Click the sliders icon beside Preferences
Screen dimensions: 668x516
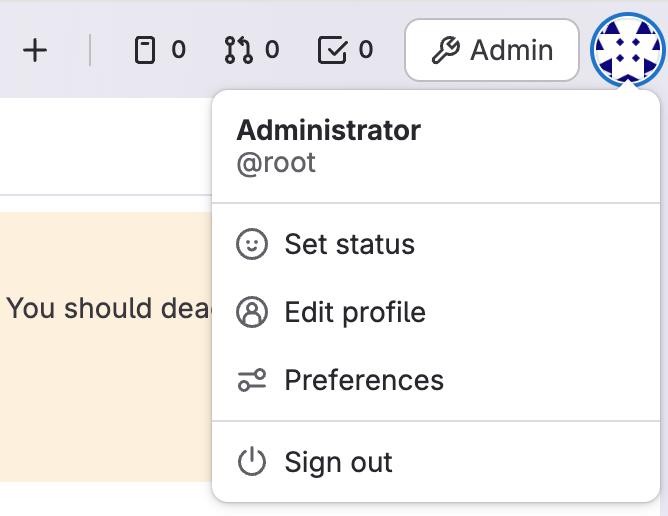coord(252,380)
